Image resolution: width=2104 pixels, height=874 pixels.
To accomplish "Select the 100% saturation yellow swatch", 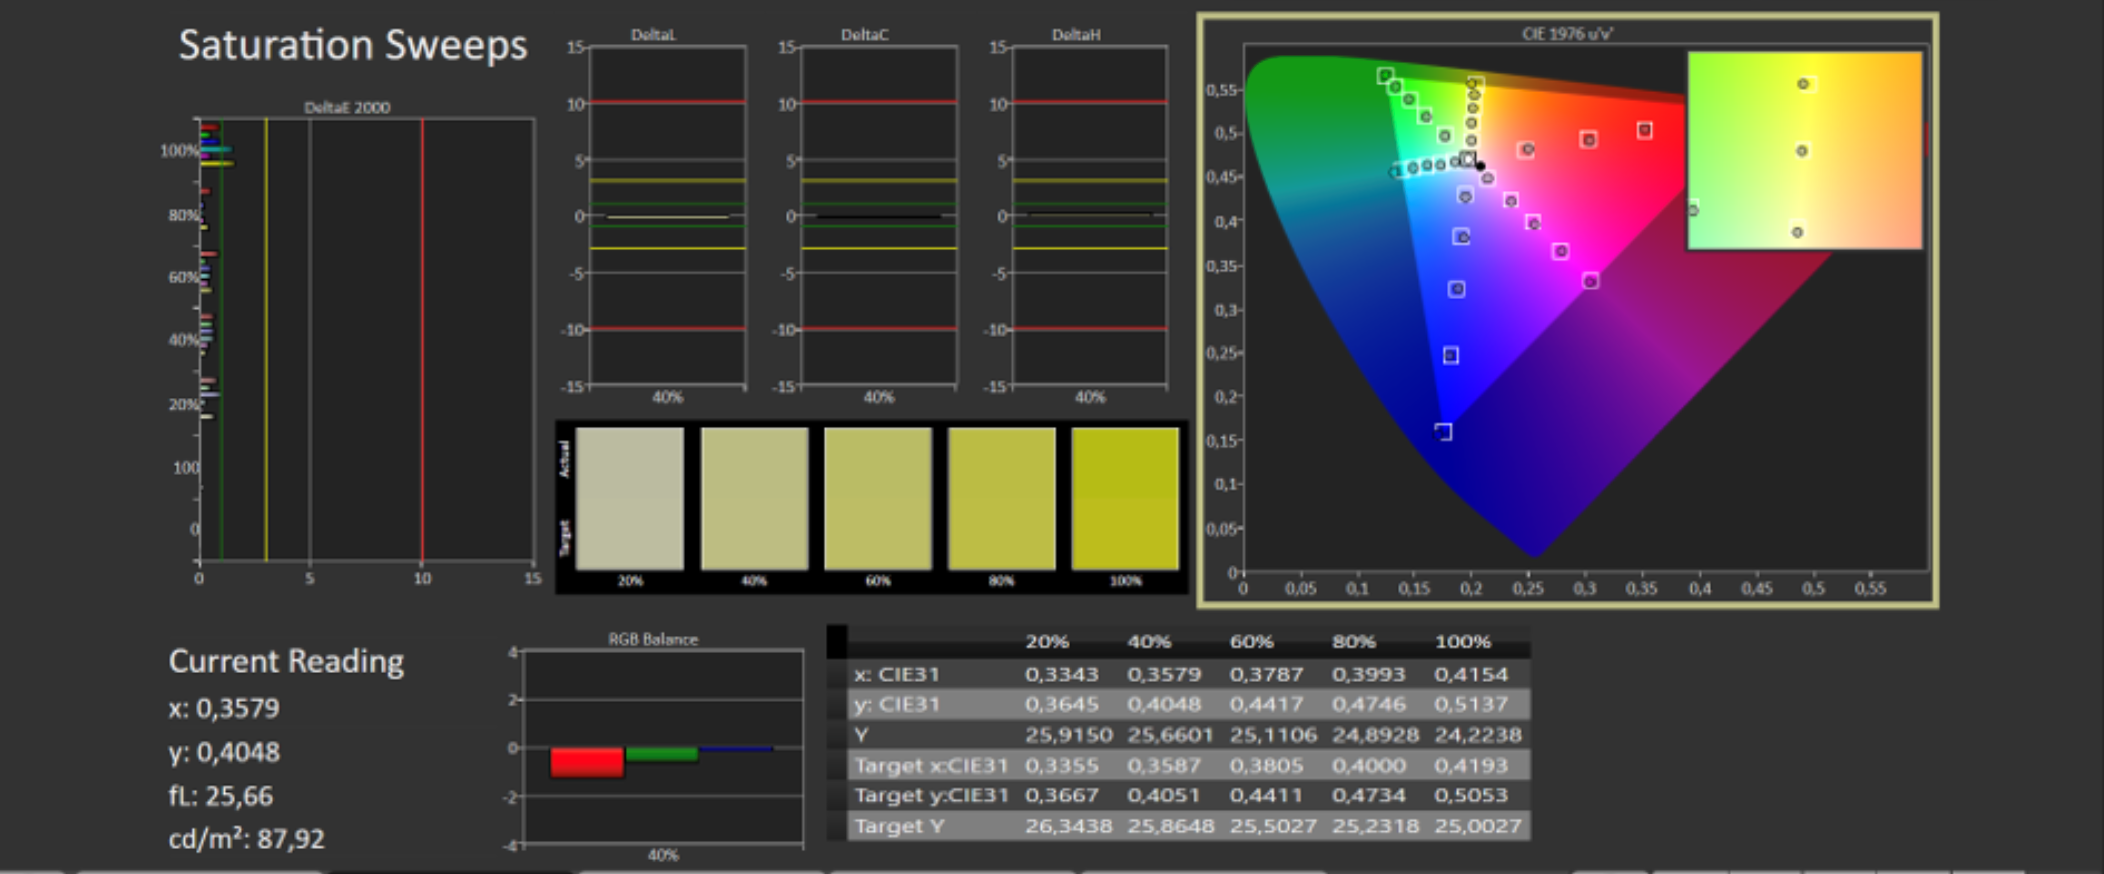I will (1125, 498).
